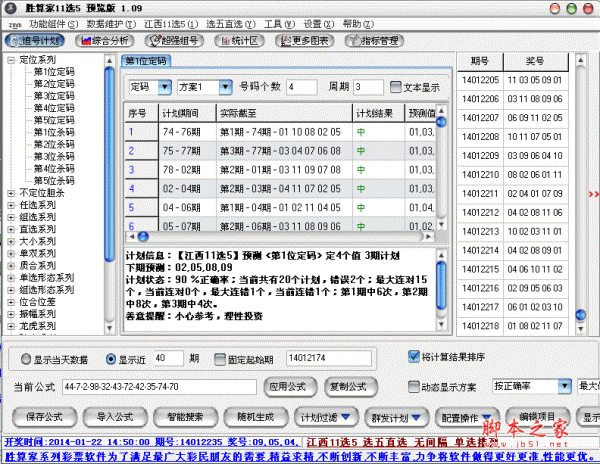Switch to 第1位定码 tab
Image resolution: width=600 pixels, height=464 pixels.
146,61
